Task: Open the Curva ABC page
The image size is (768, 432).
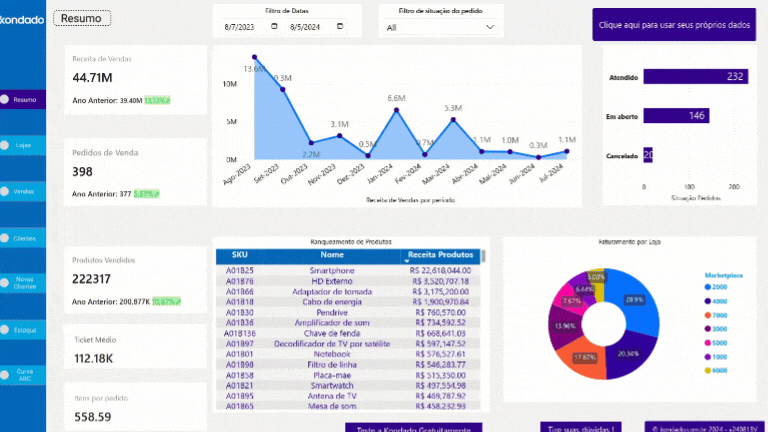Action: [x=24, y=374]
